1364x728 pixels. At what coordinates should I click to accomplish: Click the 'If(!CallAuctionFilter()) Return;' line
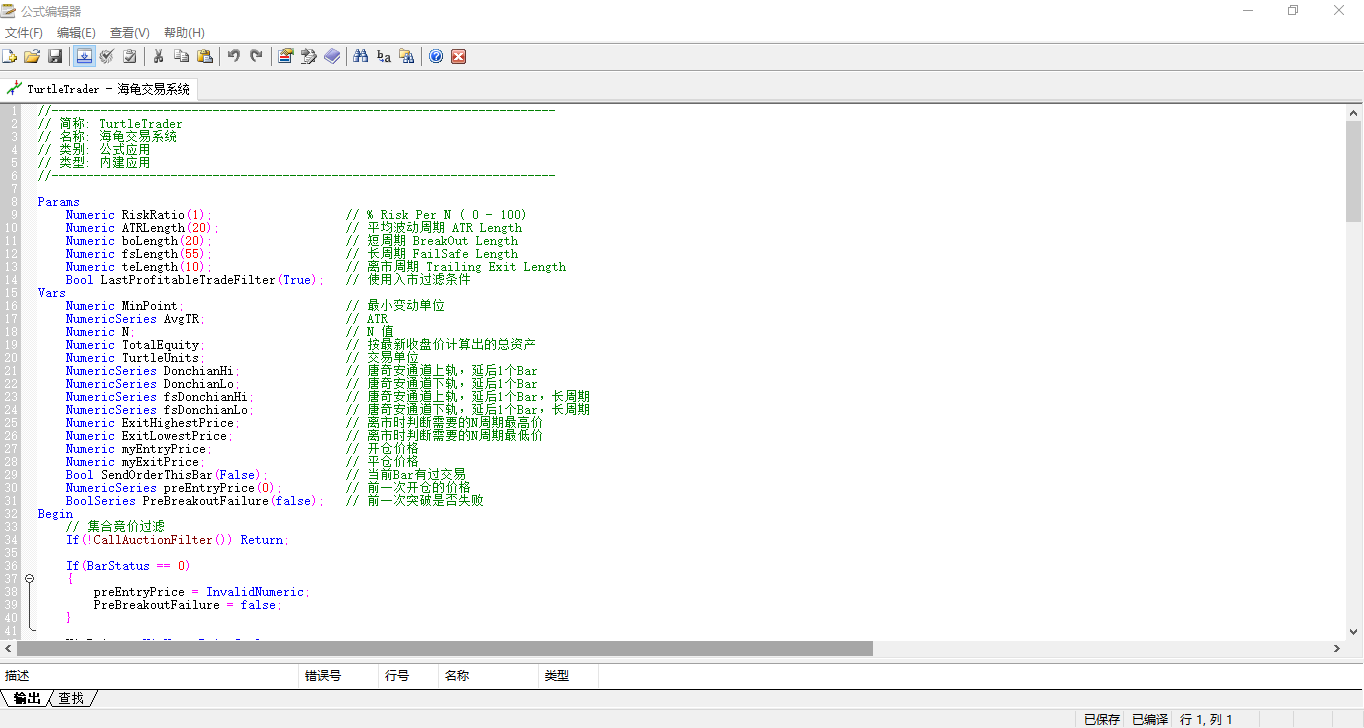coord(178,540)
